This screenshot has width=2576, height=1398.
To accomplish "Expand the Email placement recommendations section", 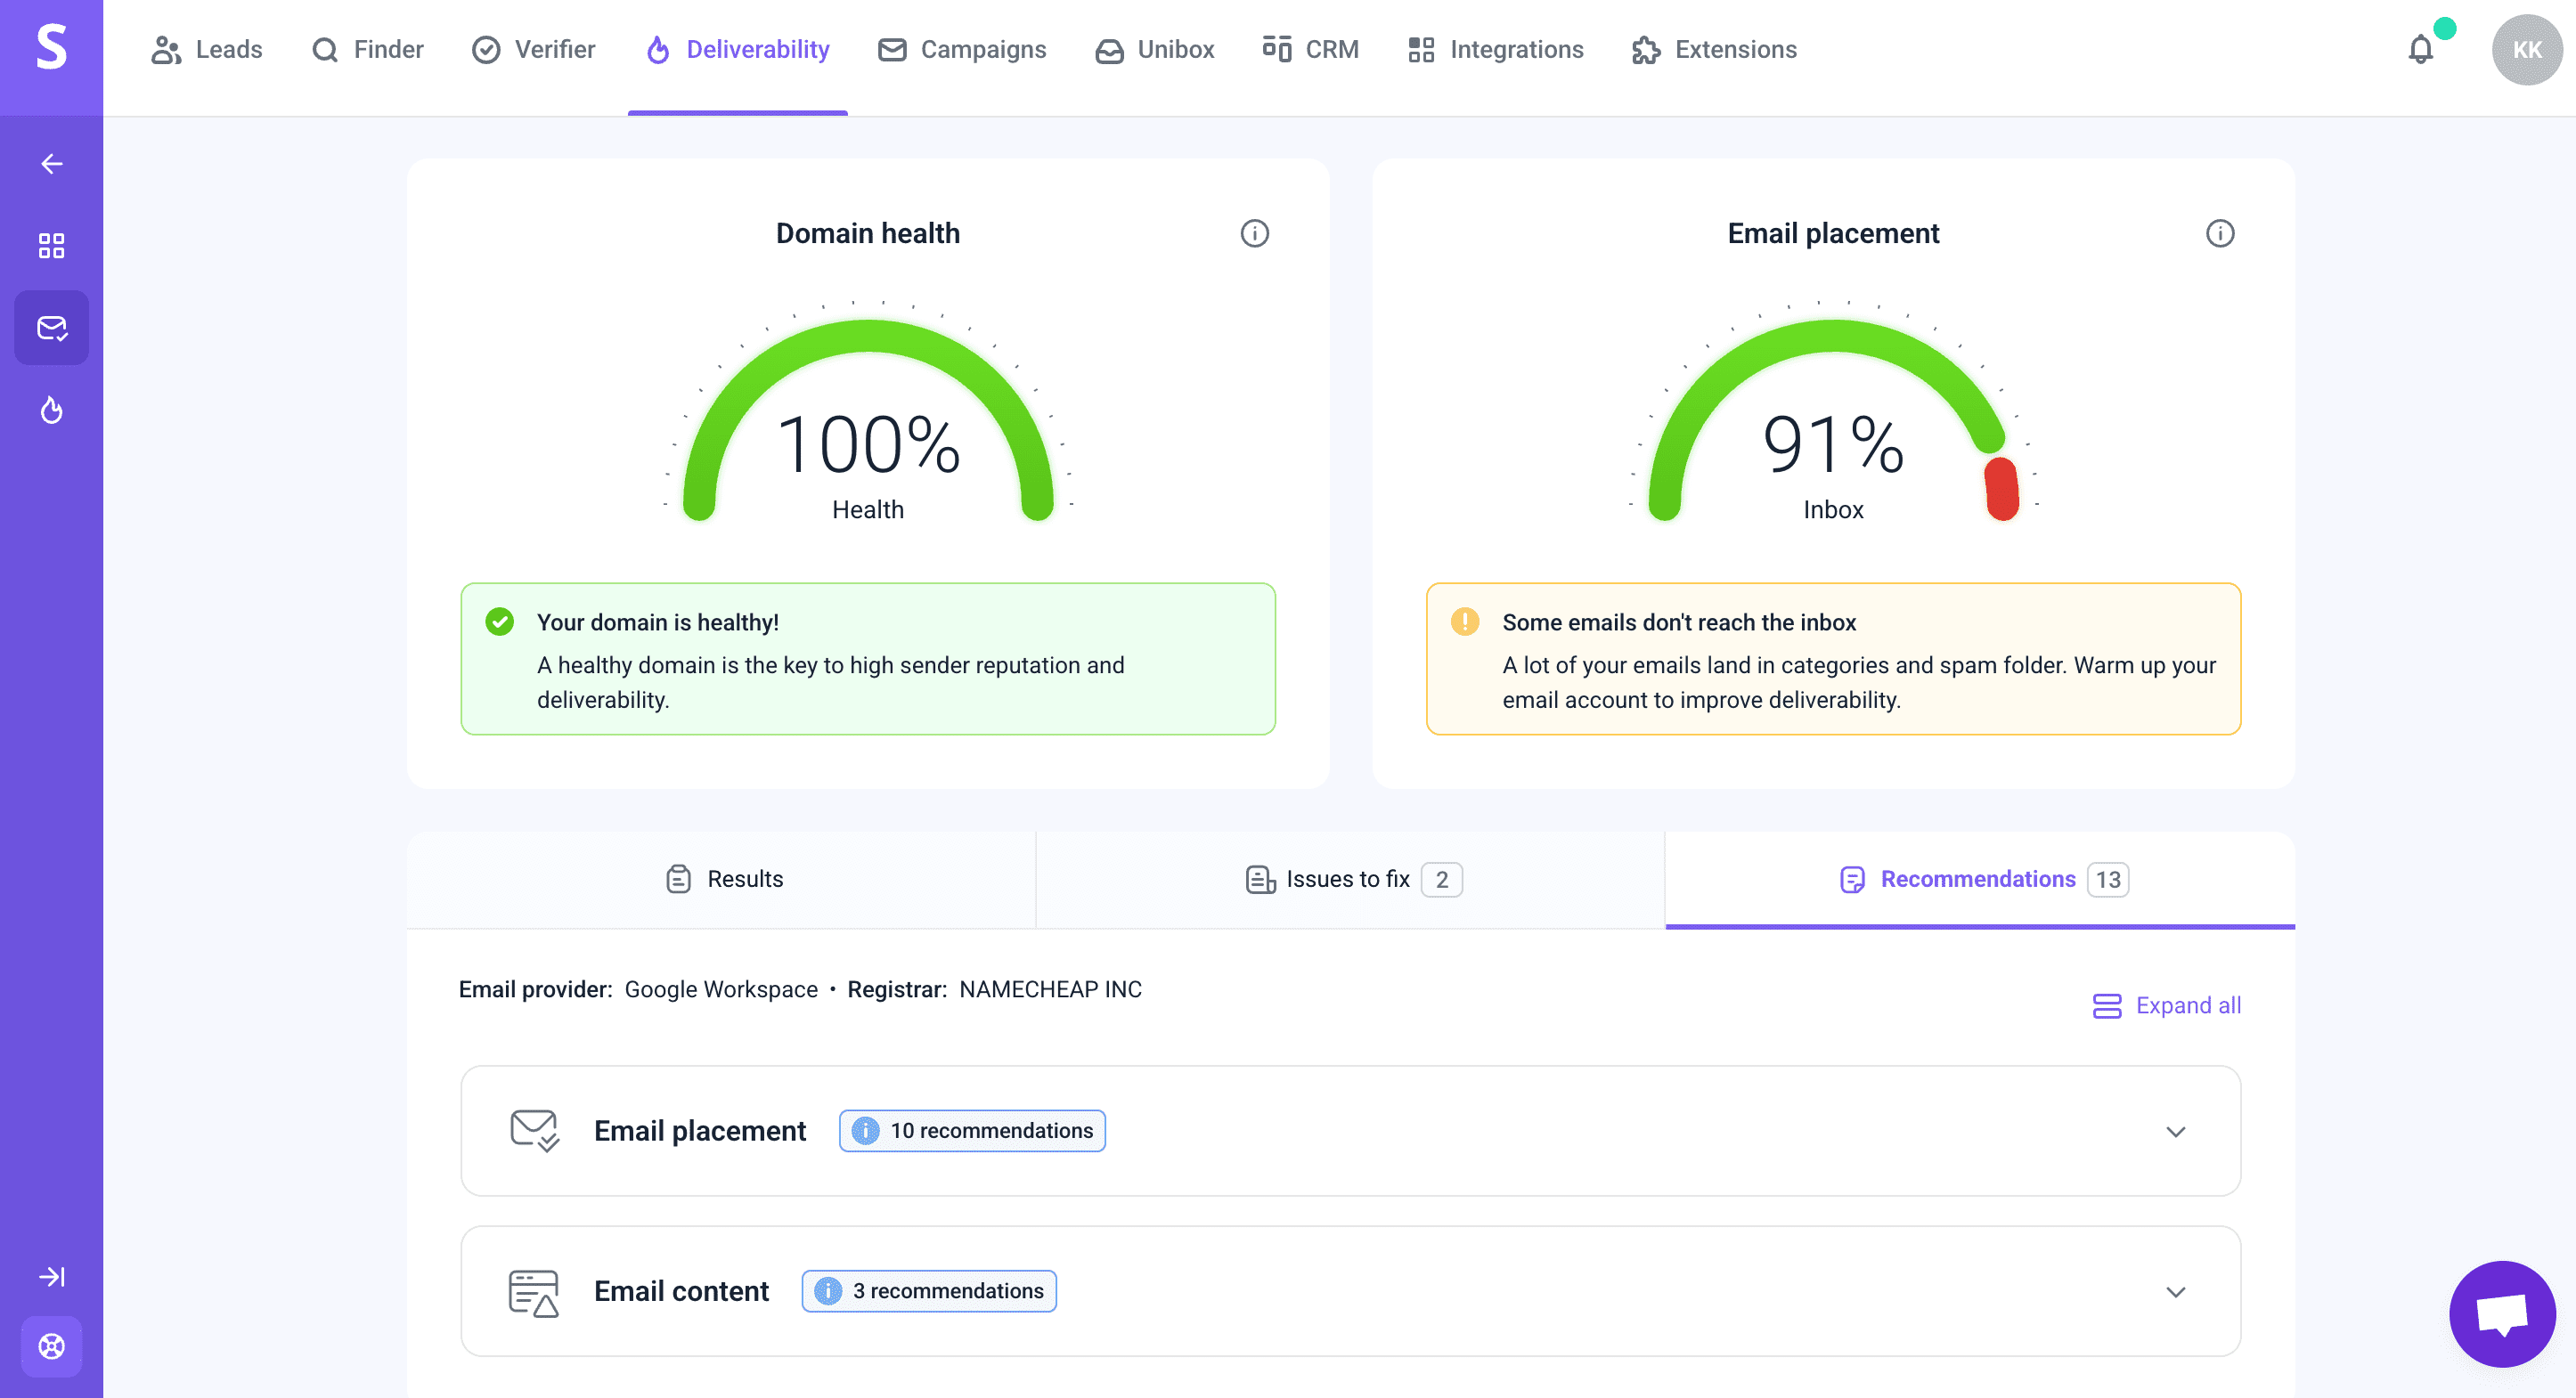I will tap(2175, 1131).
